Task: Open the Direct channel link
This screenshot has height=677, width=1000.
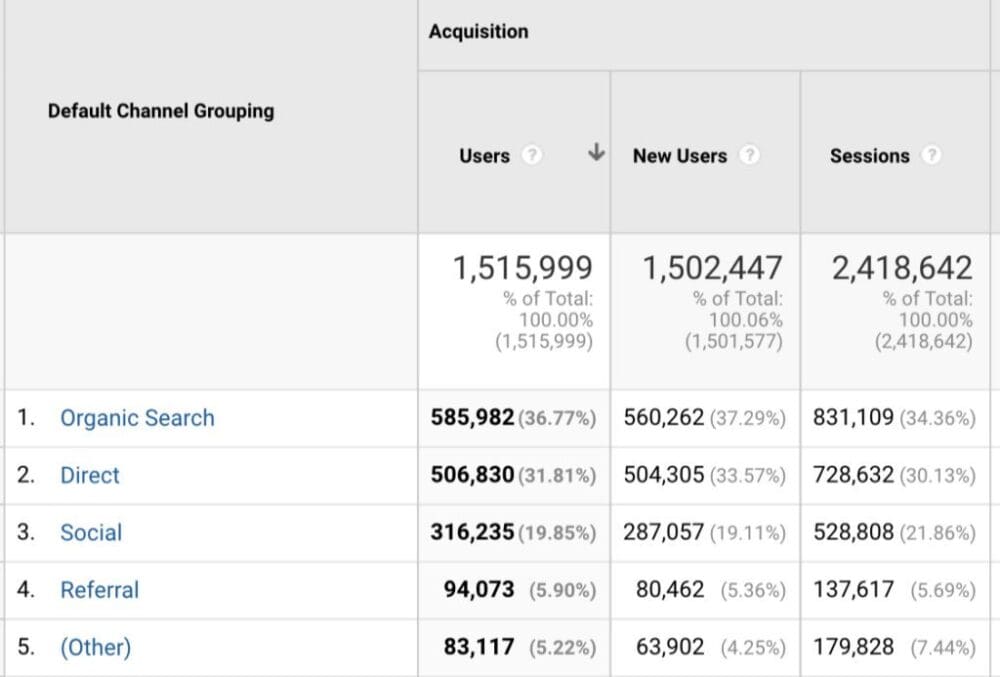Action: 90,476
